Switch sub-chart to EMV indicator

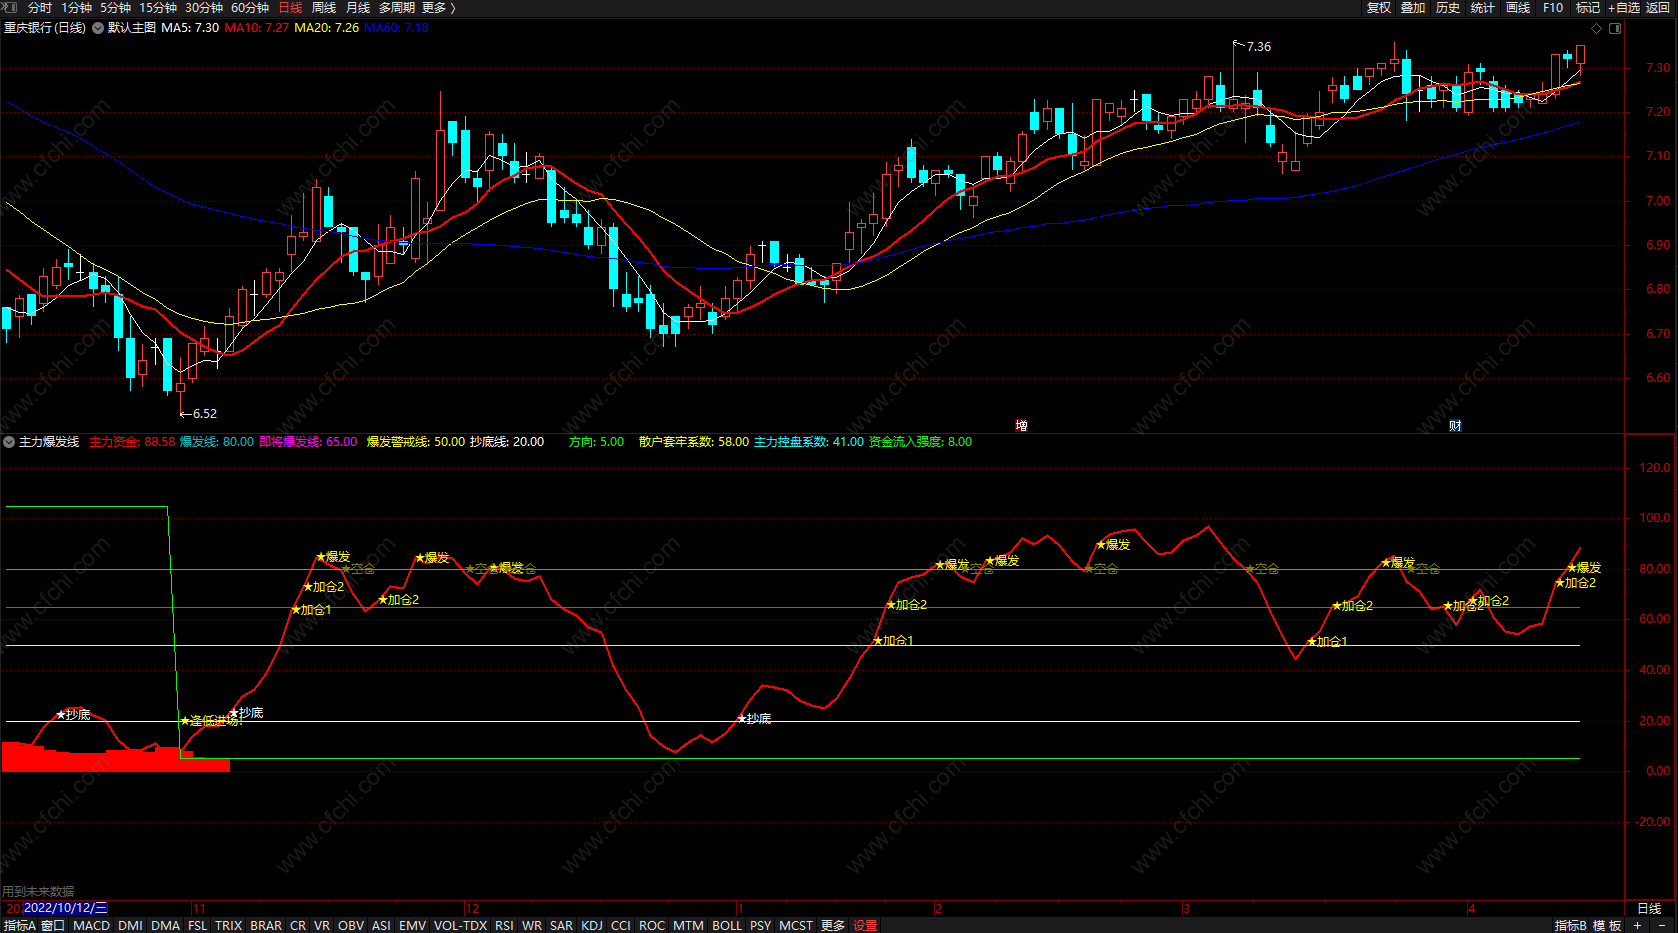click(412, 926)
